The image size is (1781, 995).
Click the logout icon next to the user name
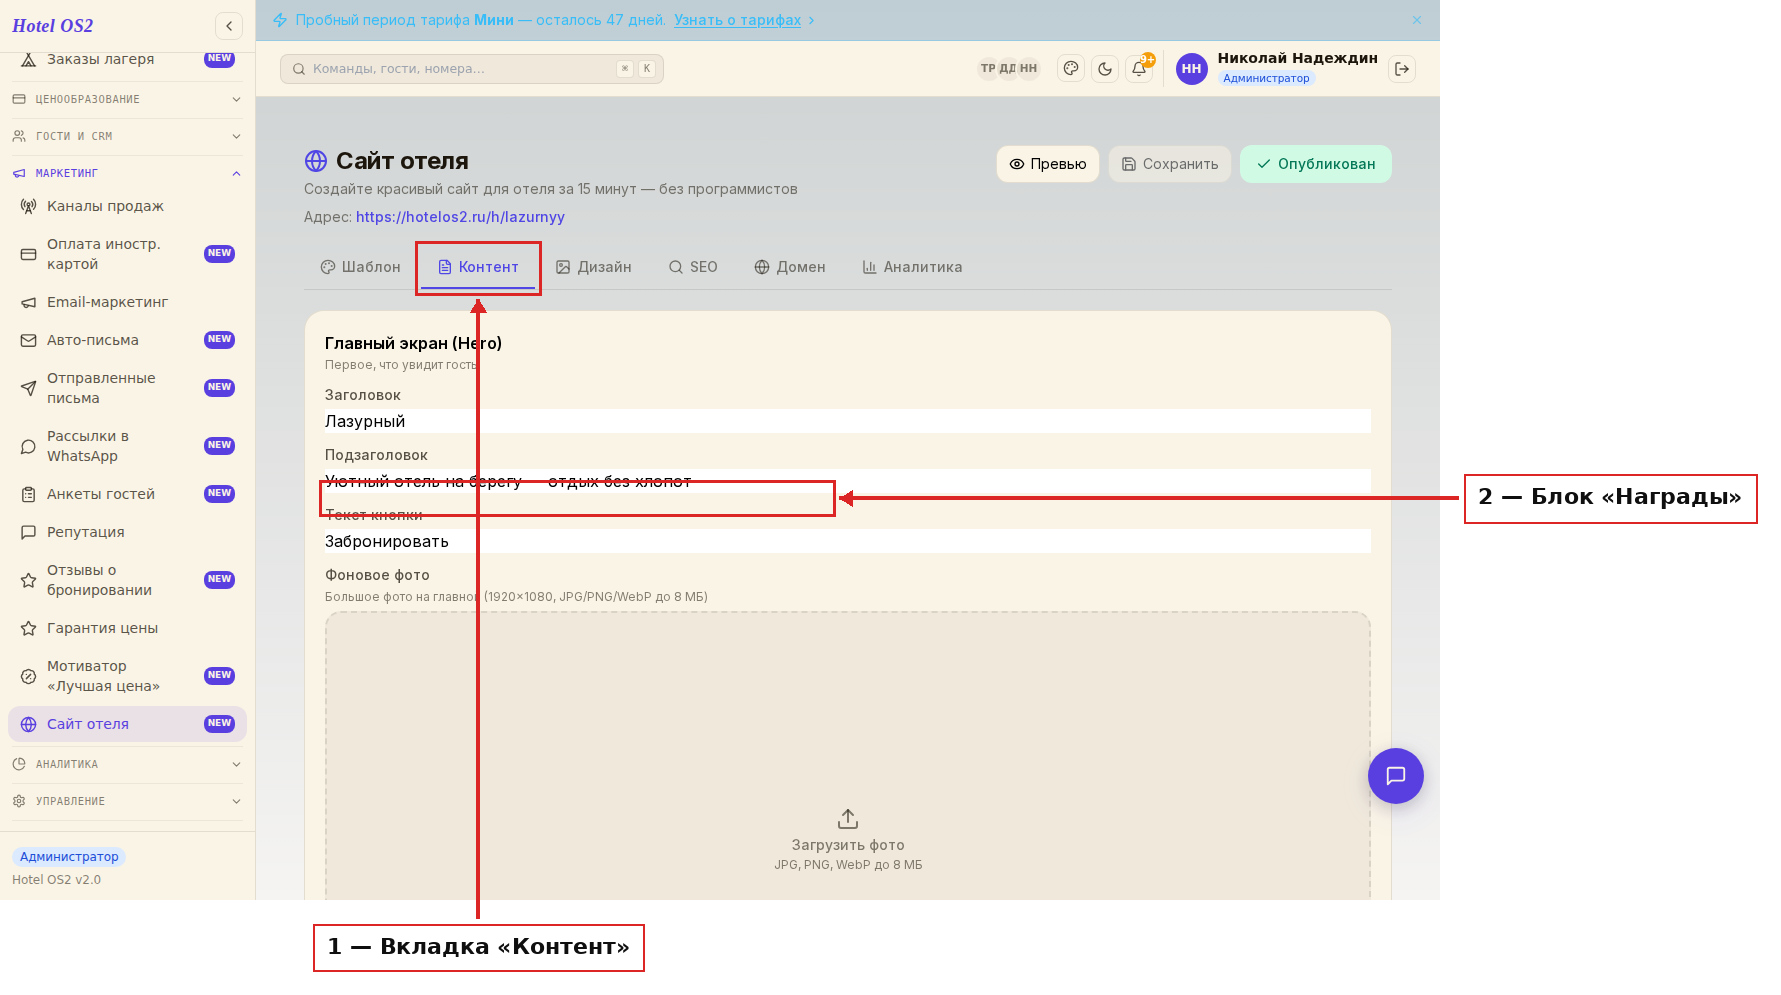pos(1402,69)
